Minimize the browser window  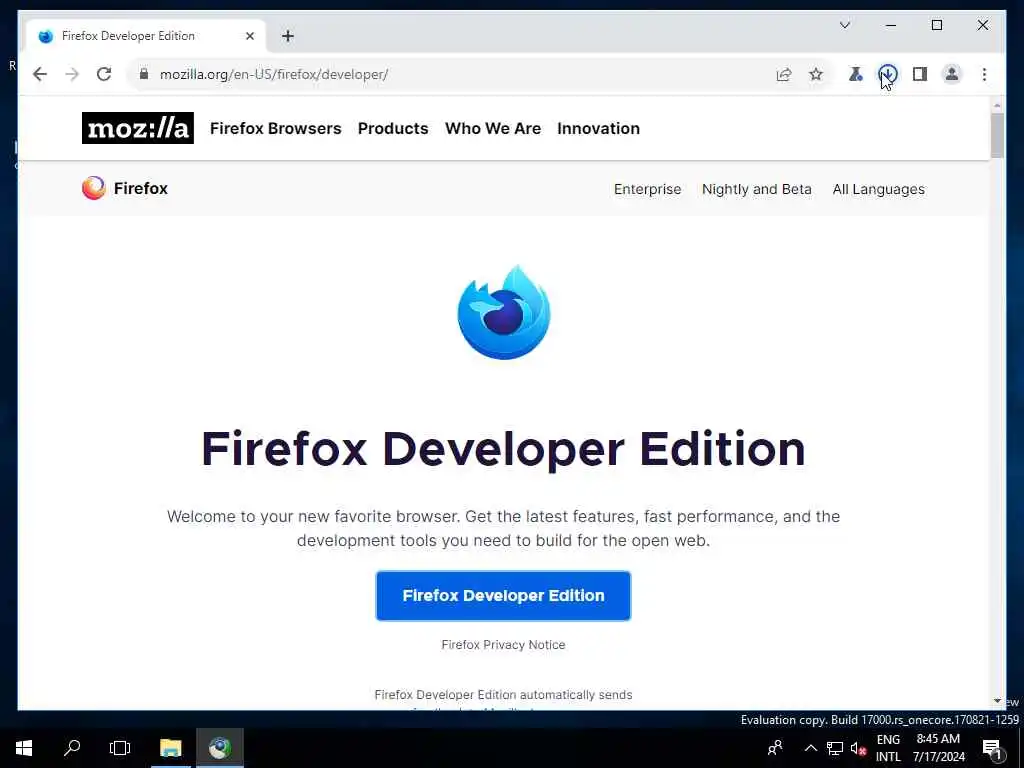(891, 25)
